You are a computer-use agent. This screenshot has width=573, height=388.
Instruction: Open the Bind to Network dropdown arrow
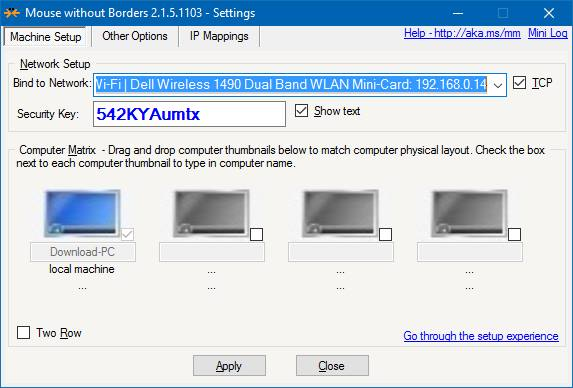(497, 85)
